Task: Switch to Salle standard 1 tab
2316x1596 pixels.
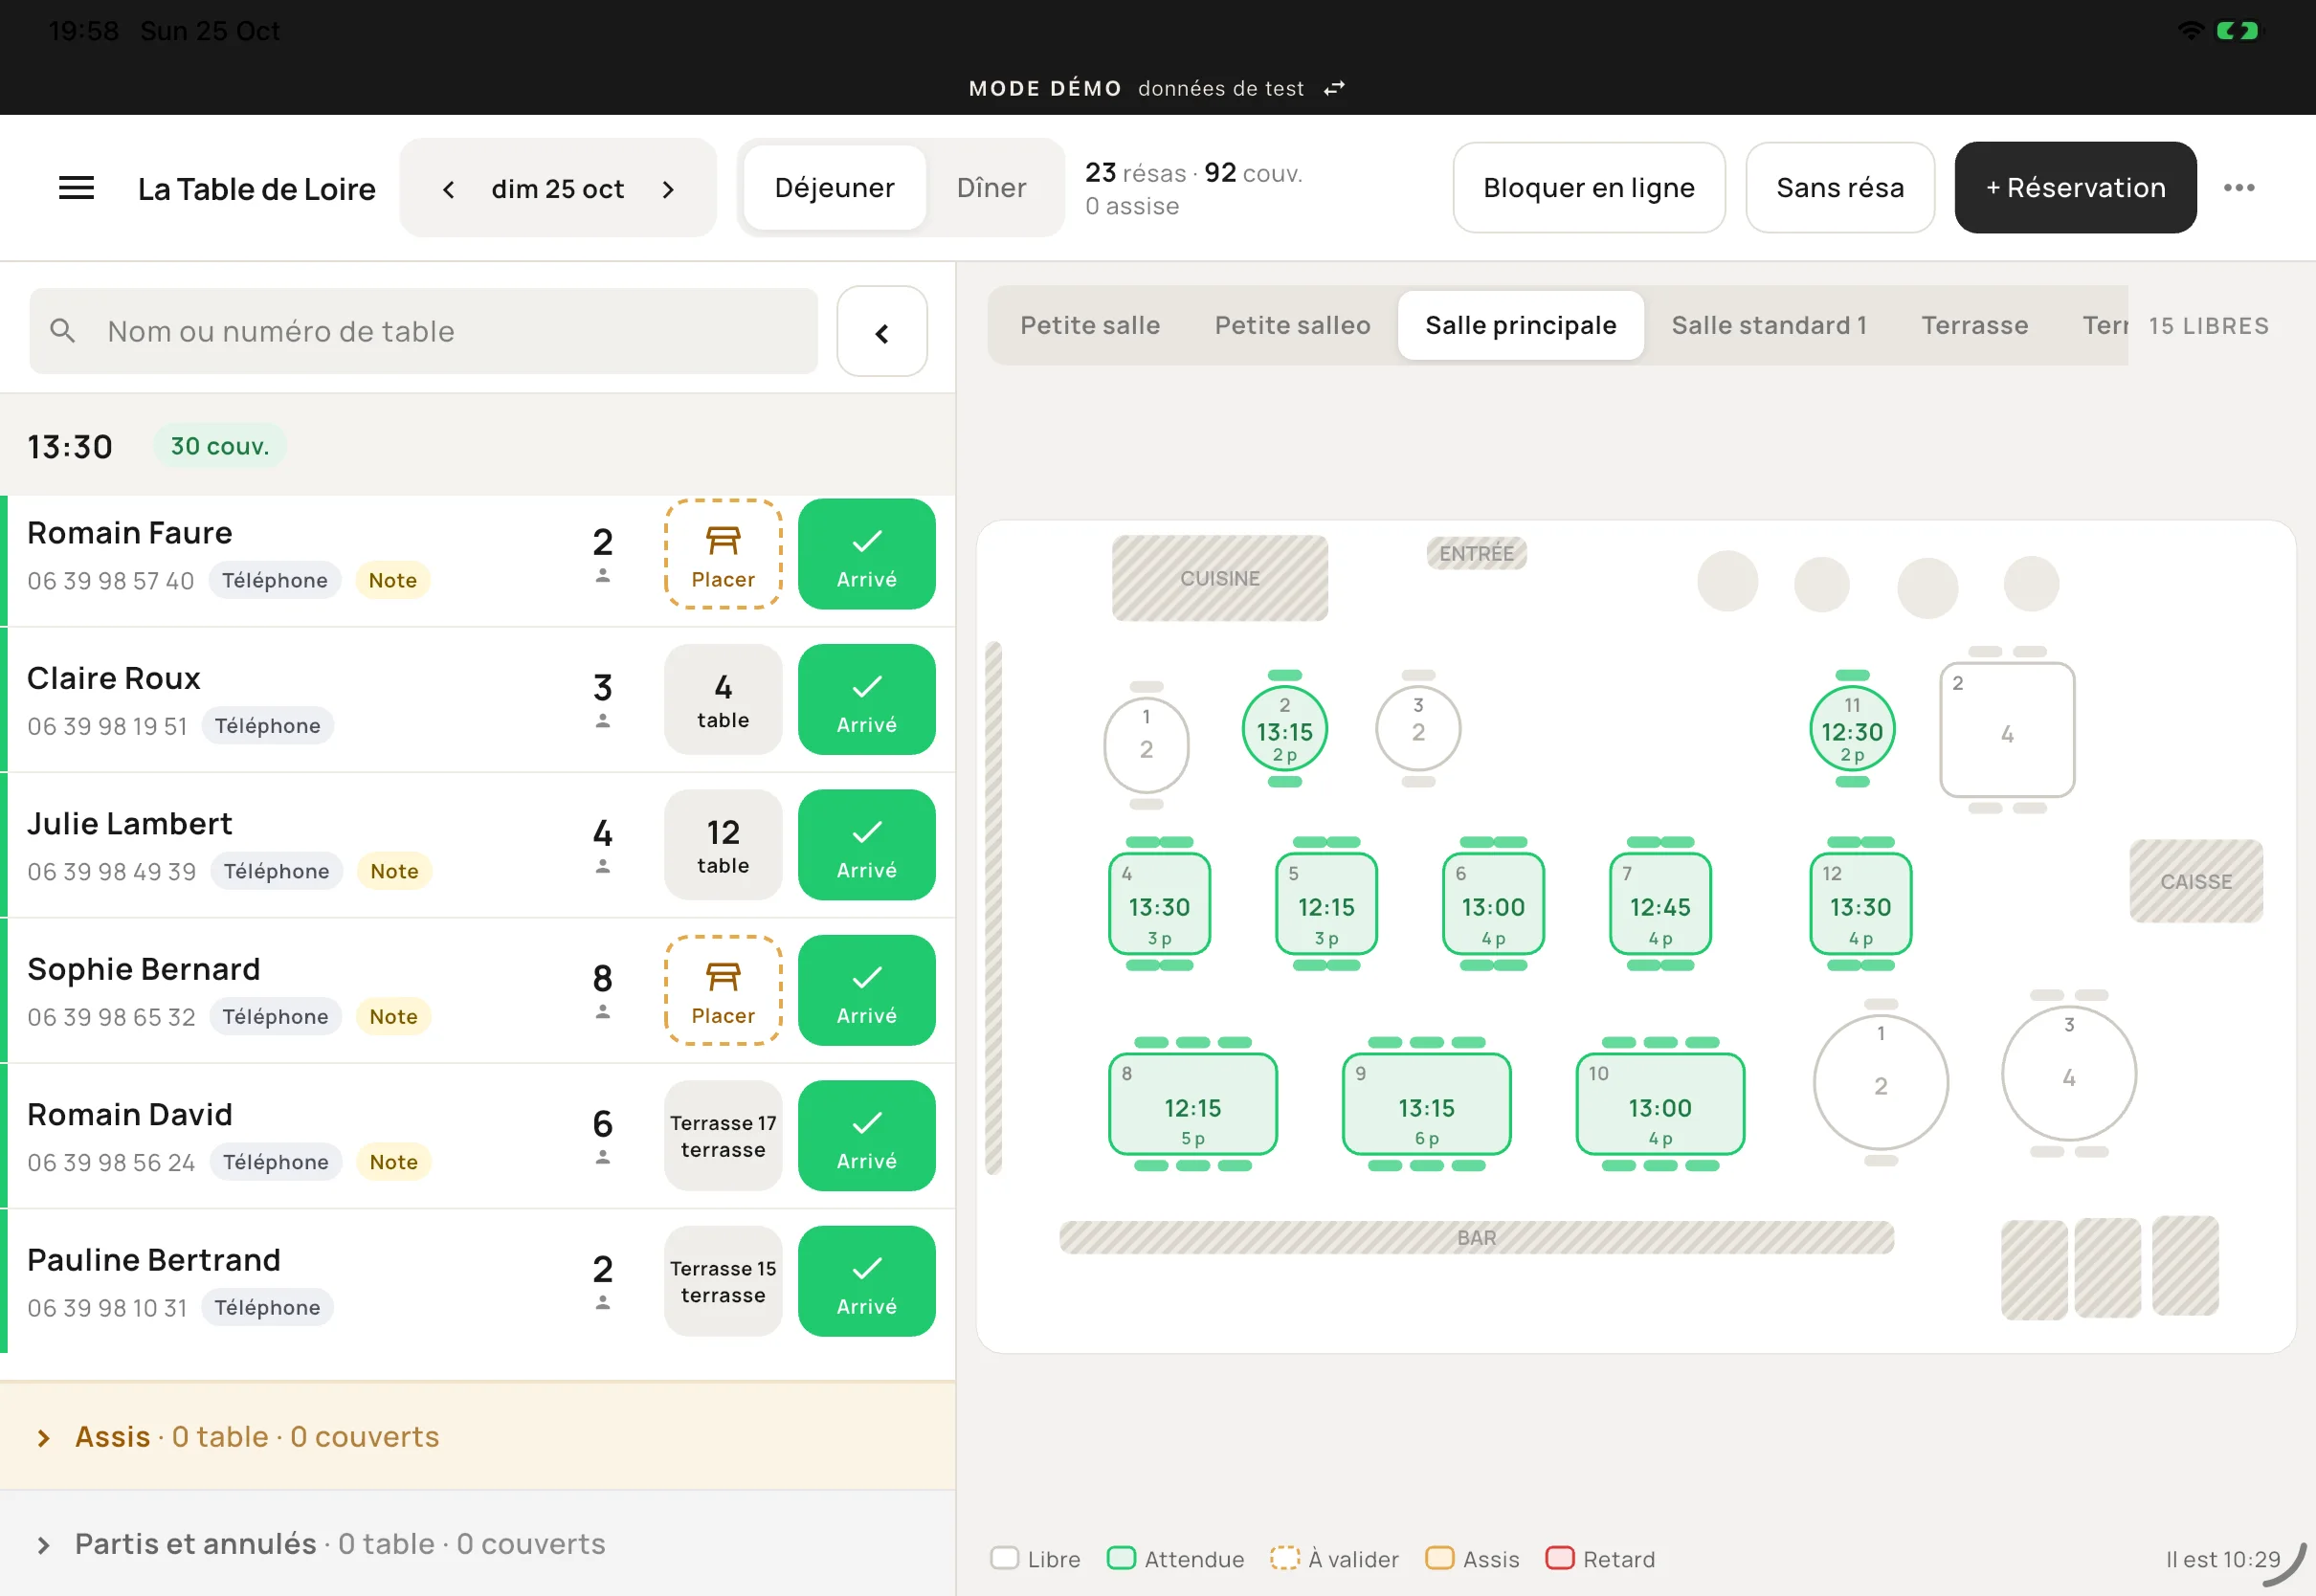Action: (1769, 326)
